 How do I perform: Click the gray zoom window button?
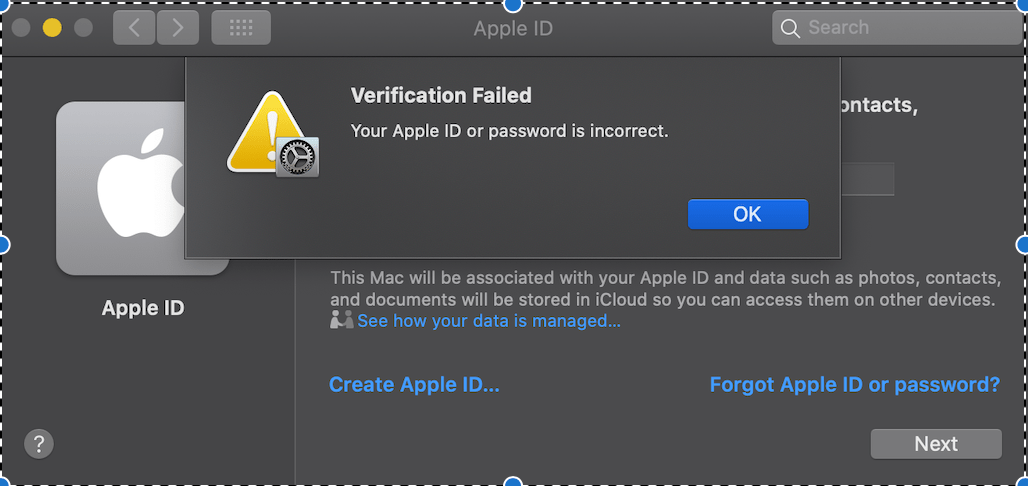click(83, 28)
